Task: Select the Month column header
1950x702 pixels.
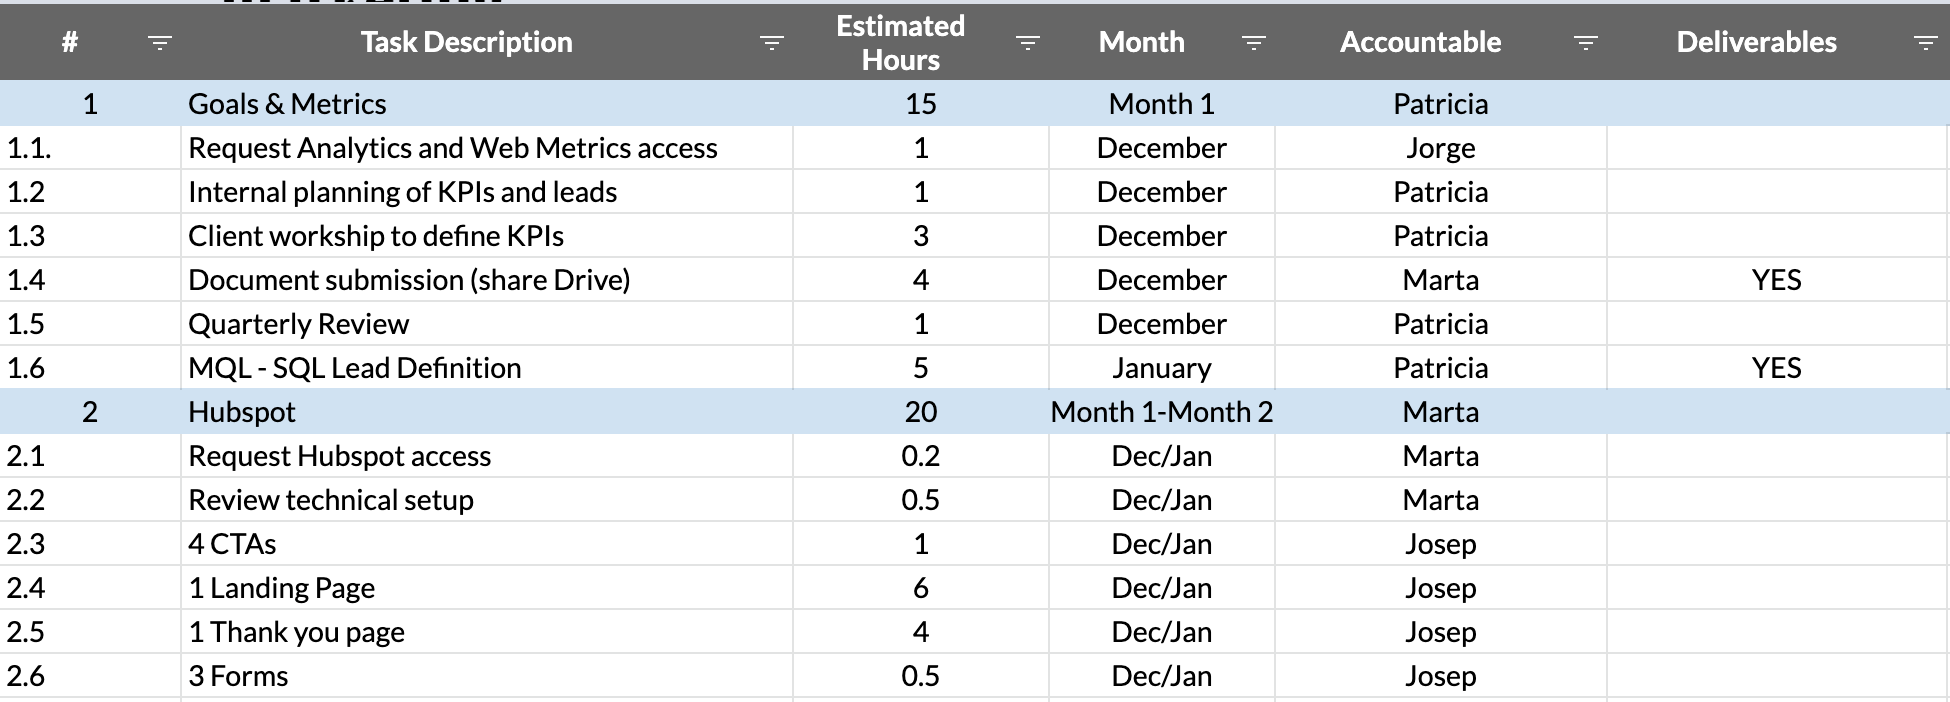Action: click(1141, 43)
